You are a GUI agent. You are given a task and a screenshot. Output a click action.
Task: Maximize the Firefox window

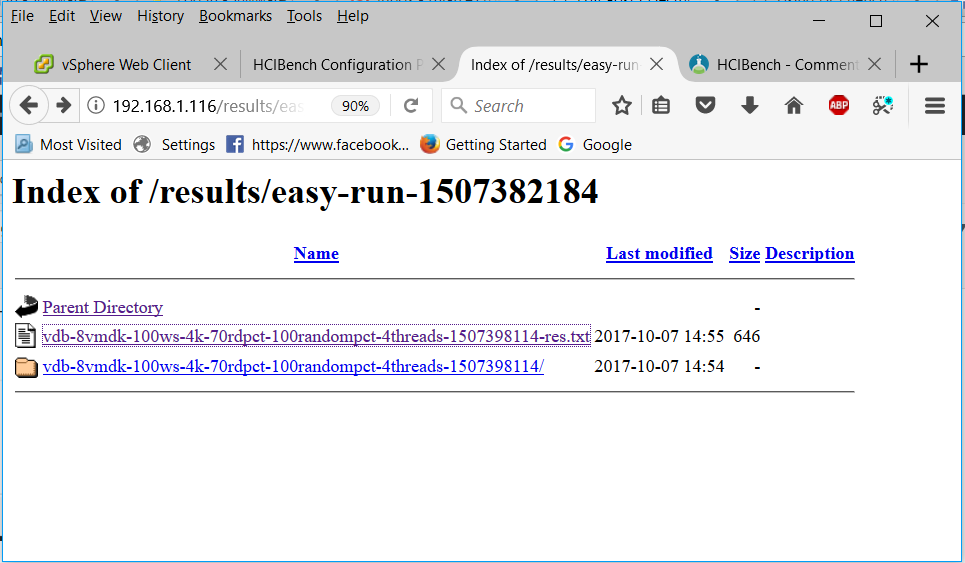click(x=876, y=21)
